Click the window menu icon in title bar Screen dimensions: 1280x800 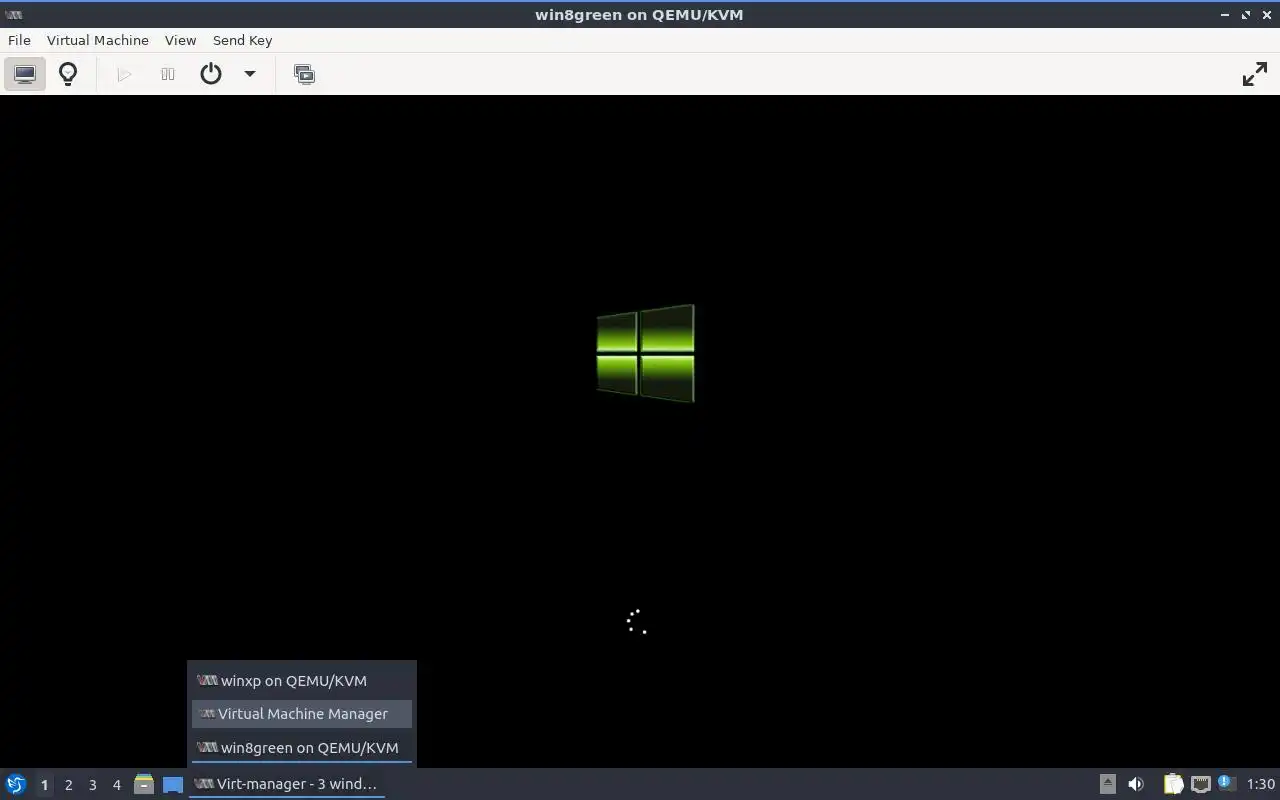[14, 14]
